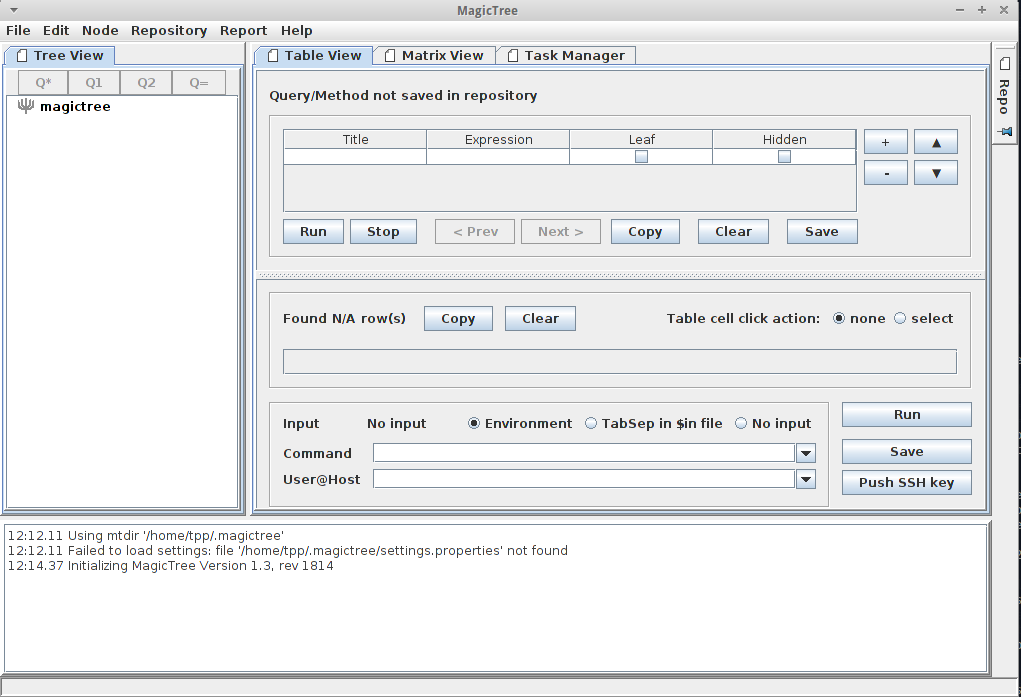
Task: Click the empty Title cell in the query table
Action: click(x=355, y=156)
